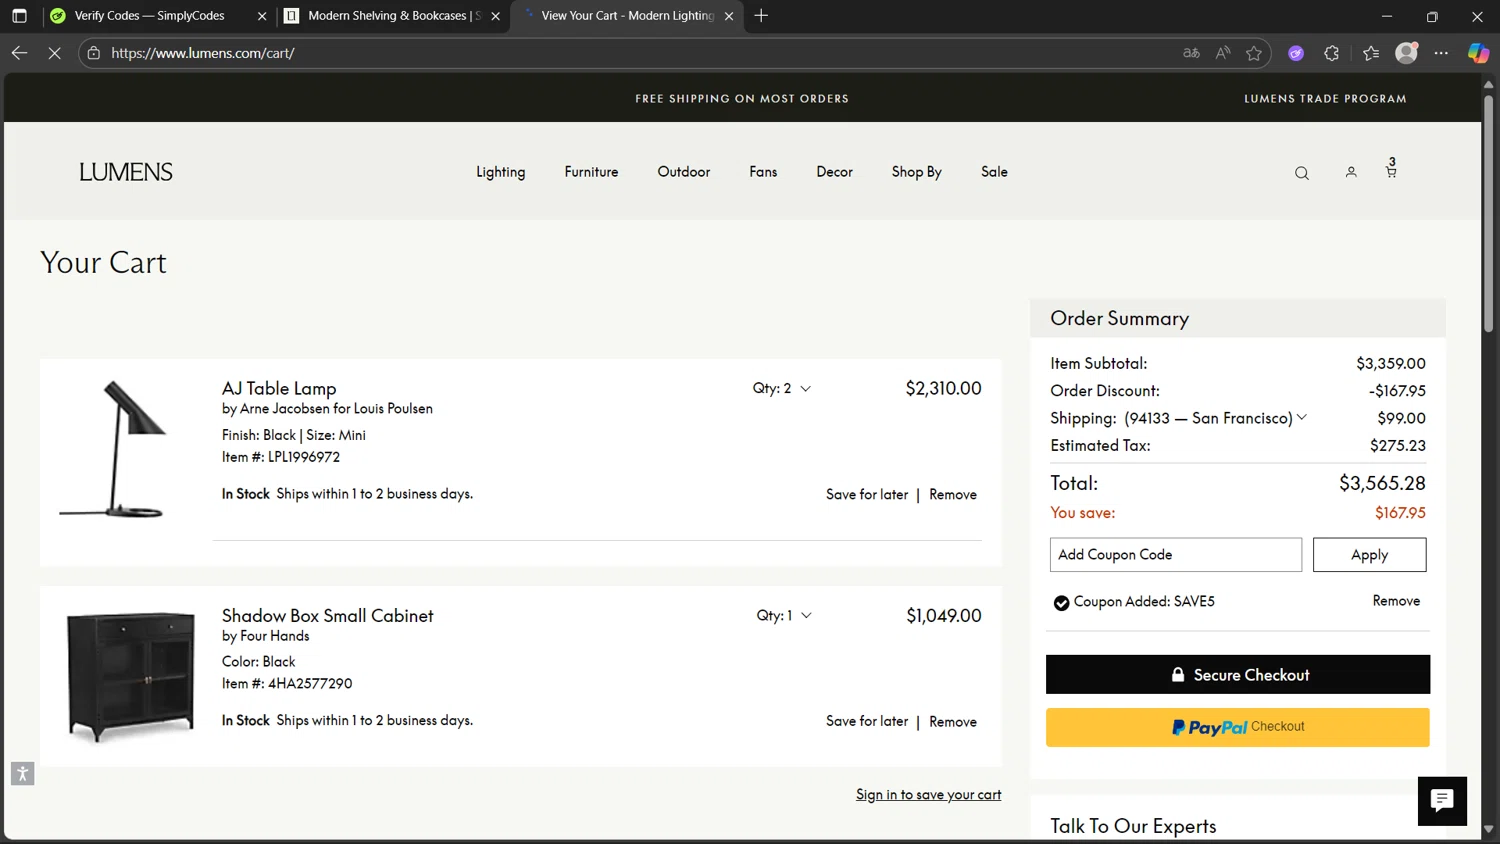The image size is (1500, 844).
Task: Open the shopping cart icon with 3 items
Action: coord(1390,169)
